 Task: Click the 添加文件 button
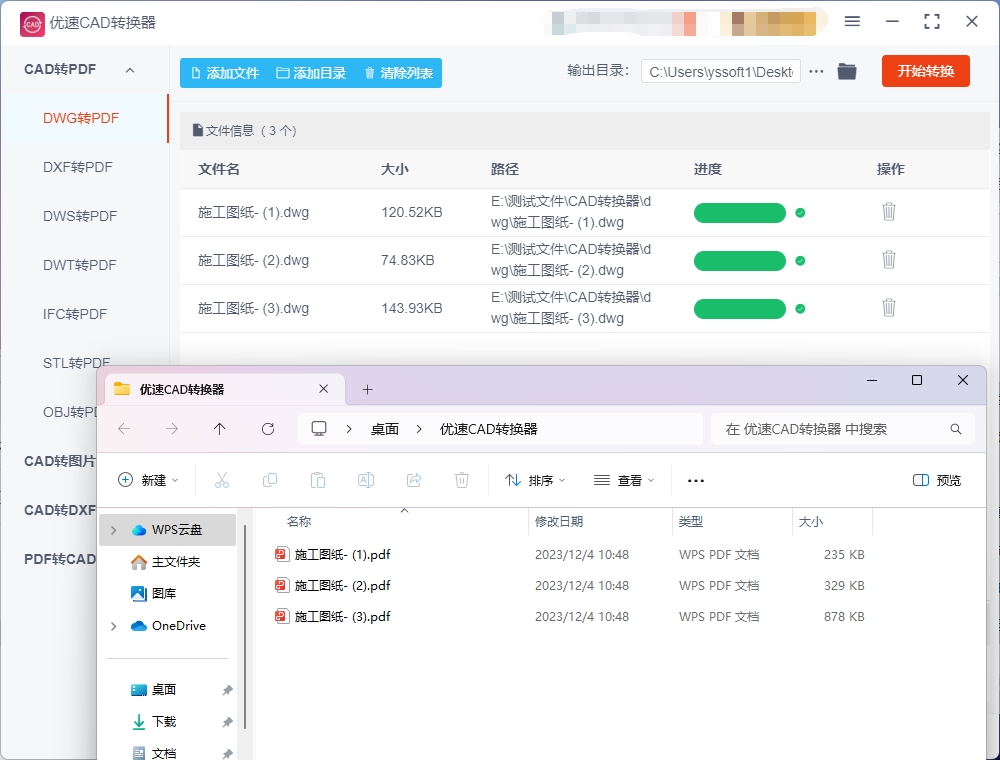(x=225, y=73)
